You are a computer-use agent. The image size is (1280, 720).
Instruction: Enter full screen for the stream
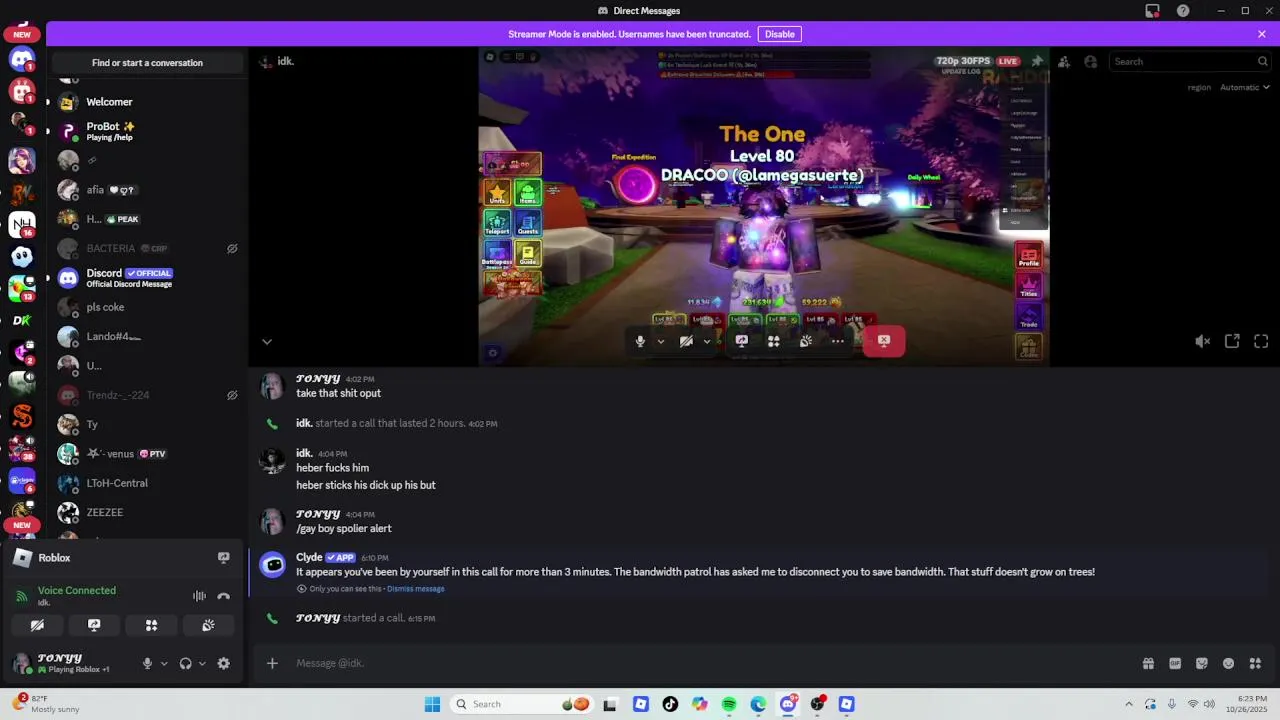click(1261, 341)
